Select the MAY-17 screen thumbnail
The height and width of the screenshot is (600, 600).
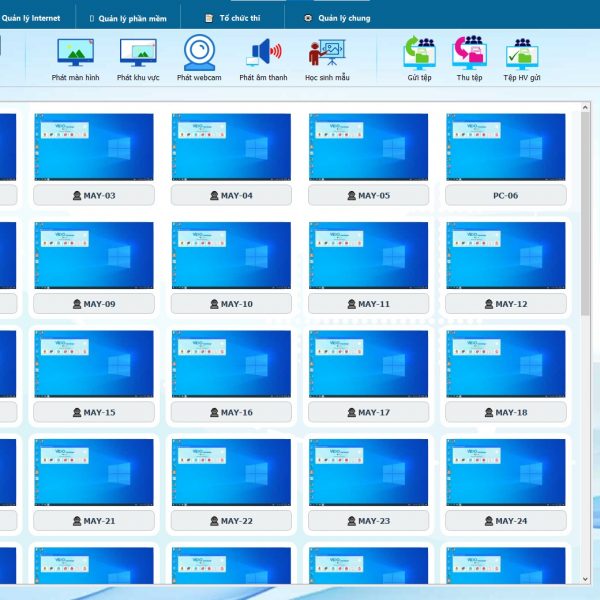coord(368,364)
